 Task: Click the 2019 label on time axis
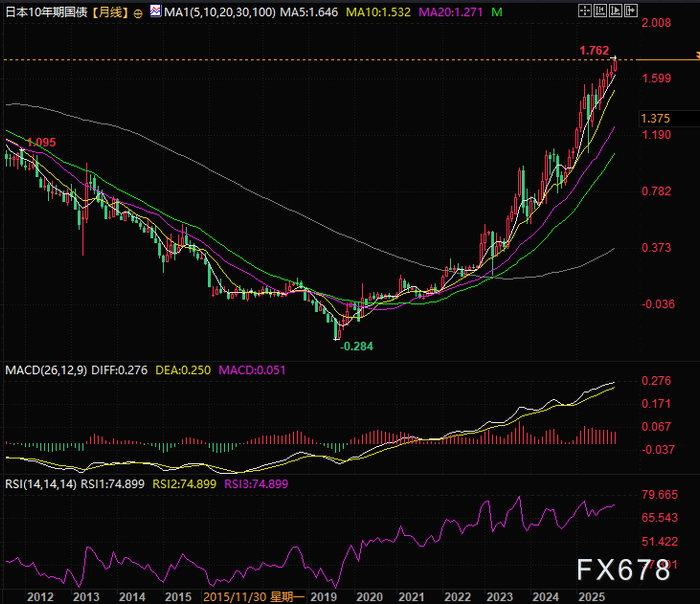pyautogui.click(x=323, y=597)
